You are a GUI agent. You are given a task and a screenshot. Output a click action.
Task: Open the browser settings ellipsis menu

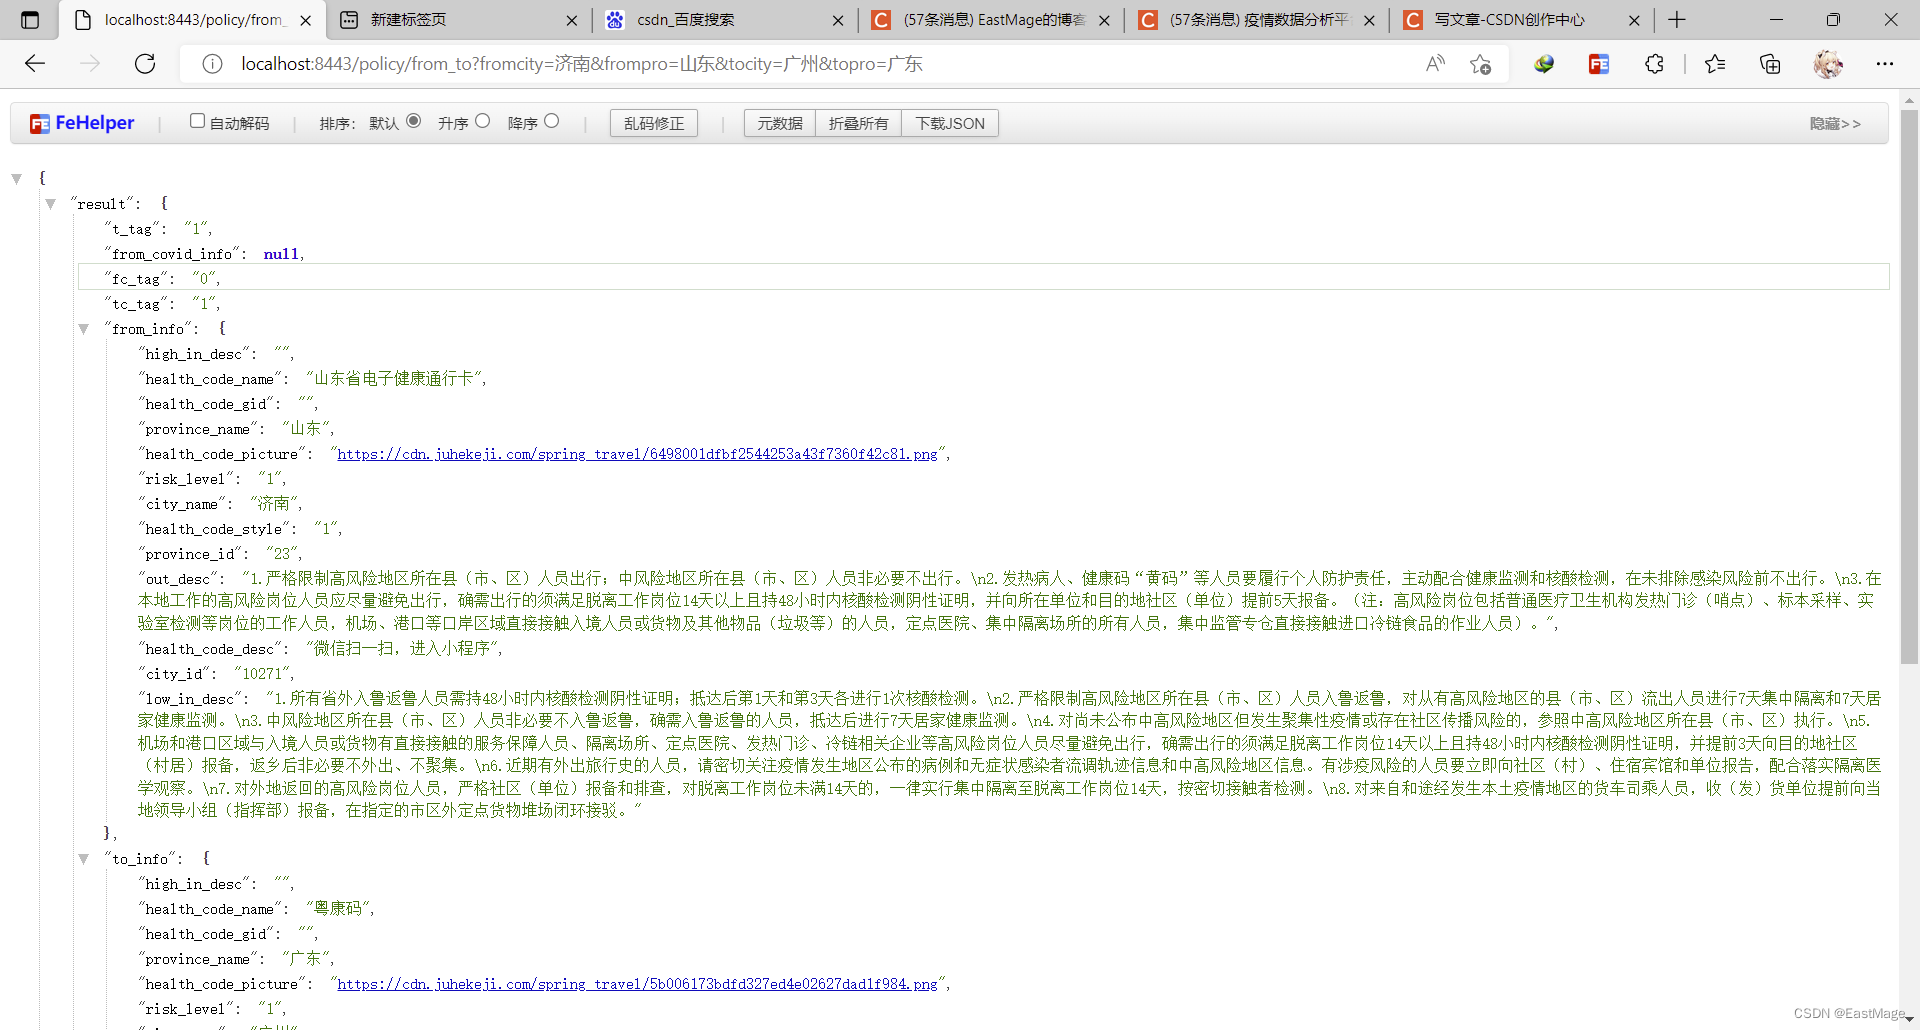1885,64
